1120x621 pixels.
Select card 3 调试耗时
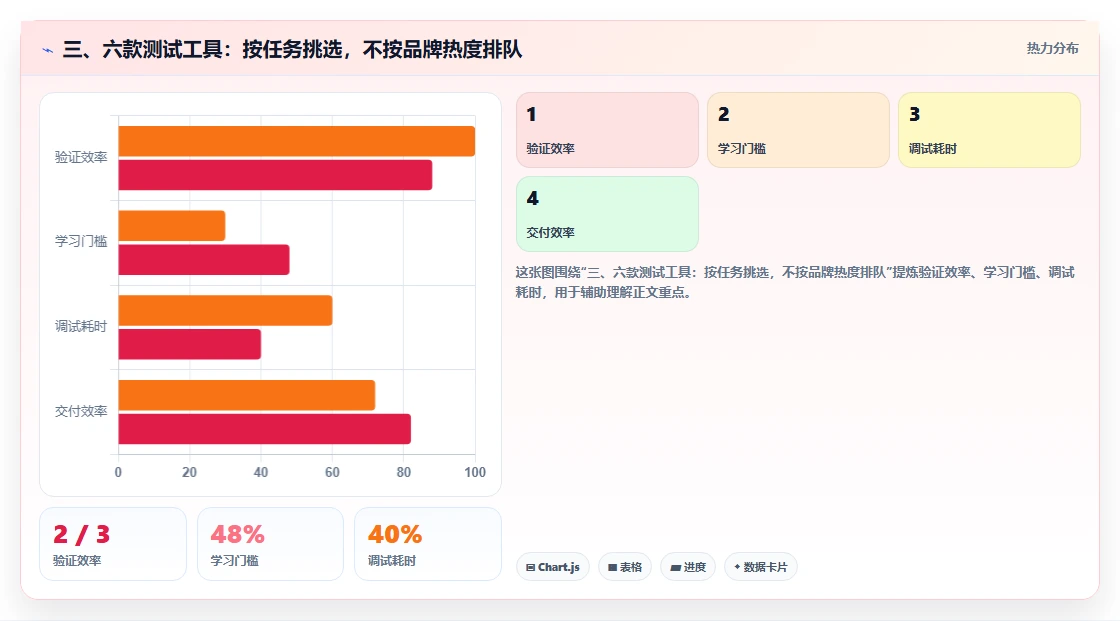(x=989, y=130)
